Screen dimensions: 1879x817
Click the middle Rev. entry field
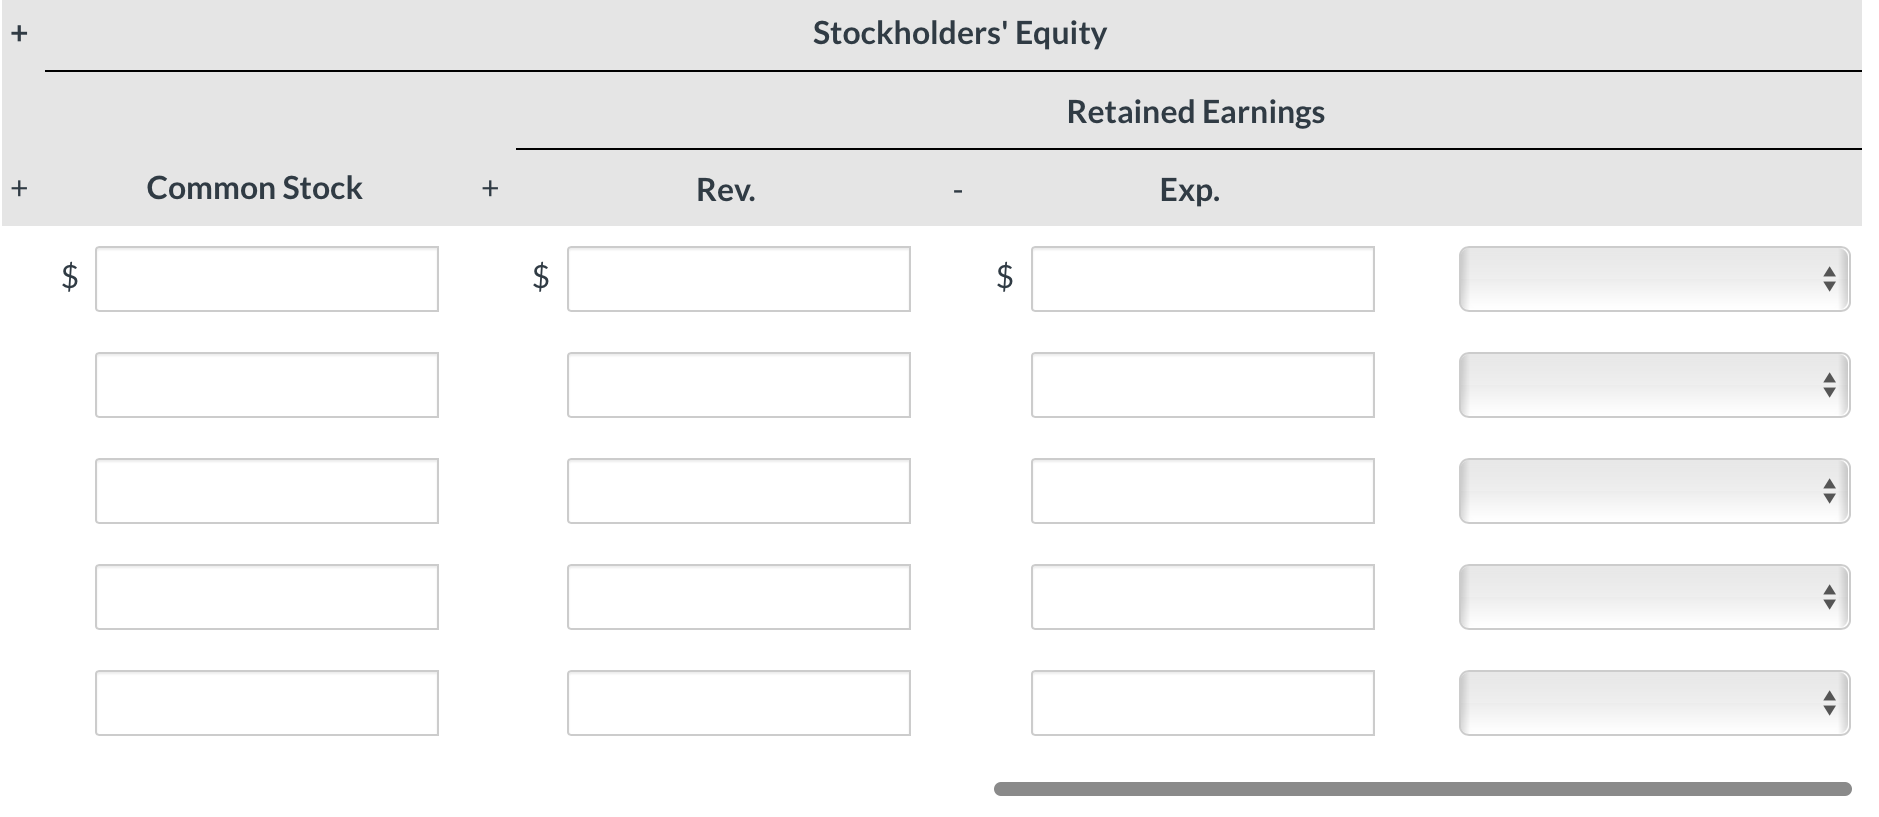738,491
